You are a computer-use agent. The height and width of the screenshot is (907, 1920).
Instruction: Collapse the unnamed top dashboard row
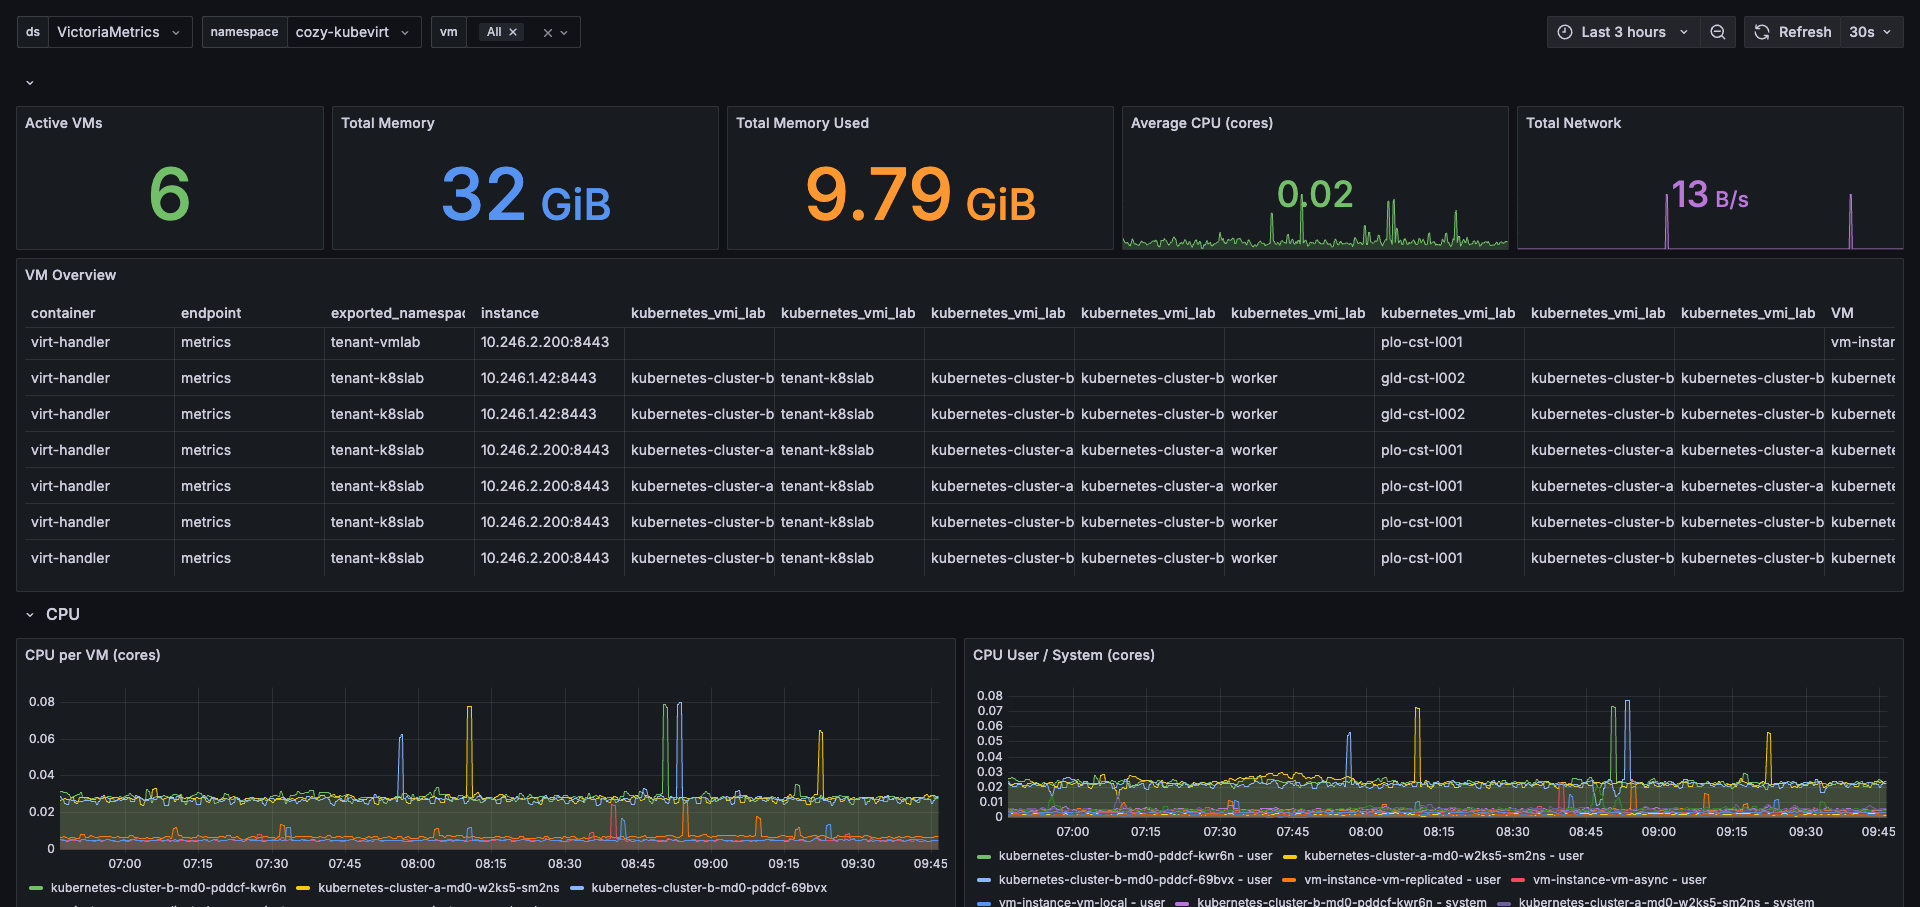[30, 83]
